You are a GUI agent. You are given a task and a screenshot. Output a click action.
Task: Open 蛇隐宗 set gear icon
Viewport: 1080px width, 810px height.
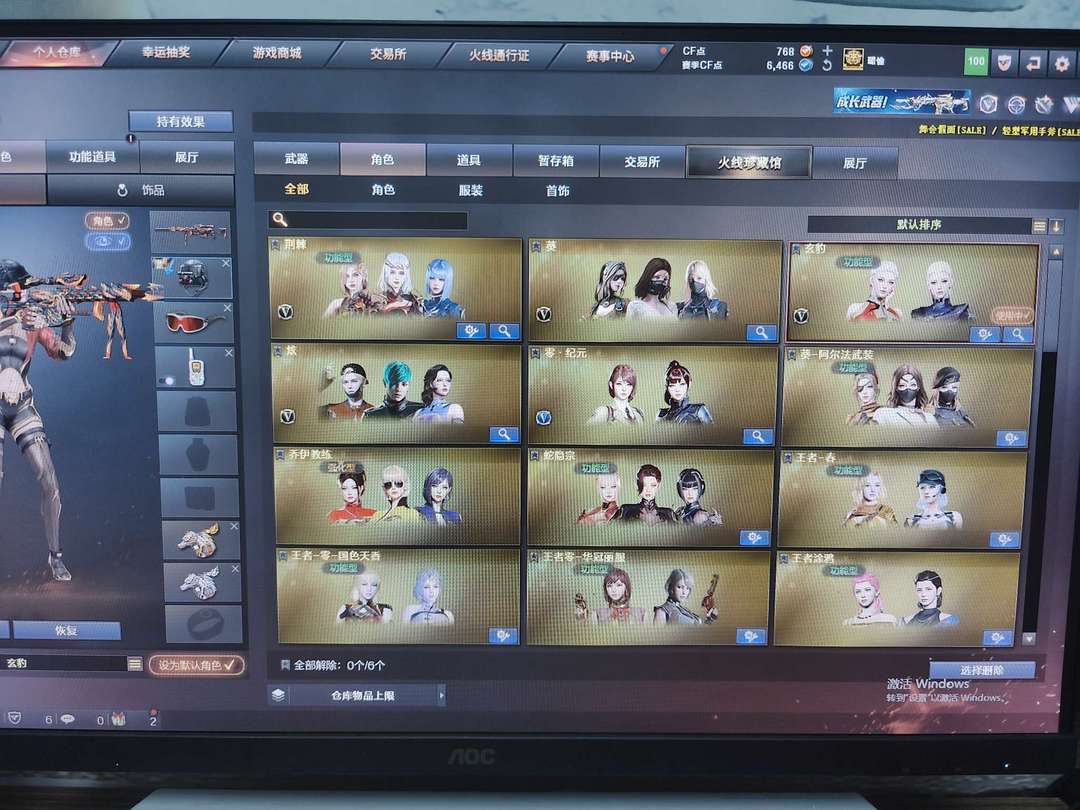[x=754, y=538]
